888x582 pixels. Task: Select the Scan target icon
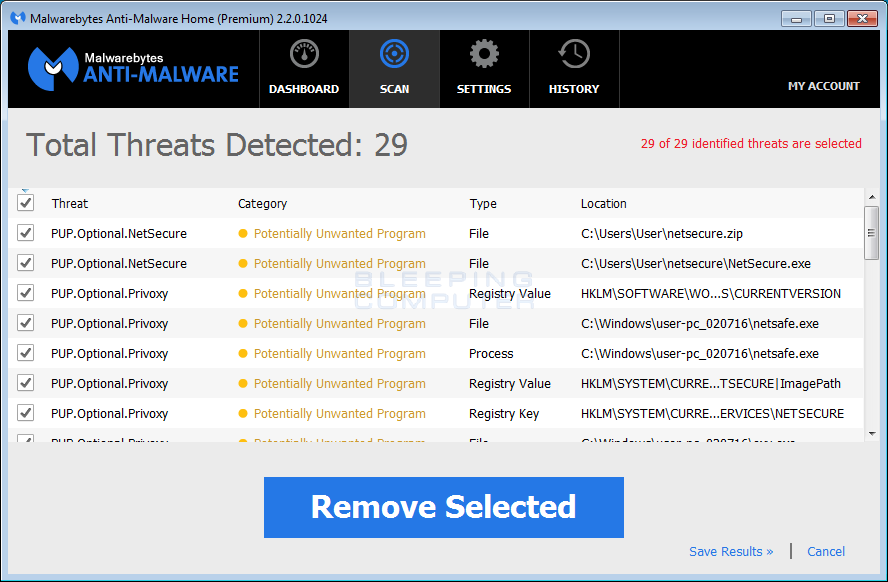pyautogui.click(x=394, y=54)
